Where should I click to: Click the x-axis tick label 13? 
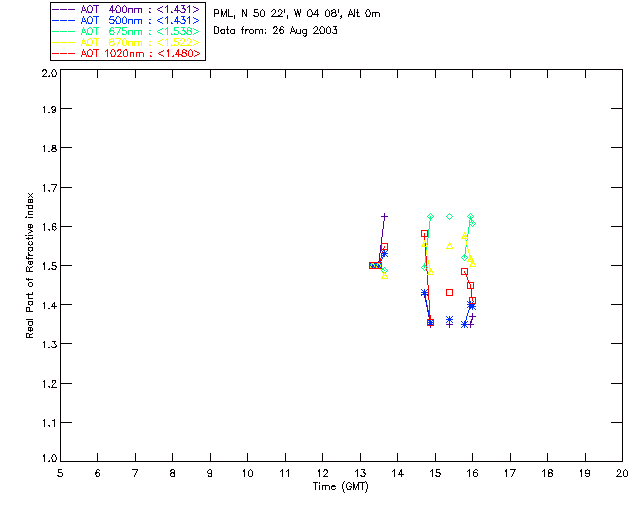coord(360,473)
